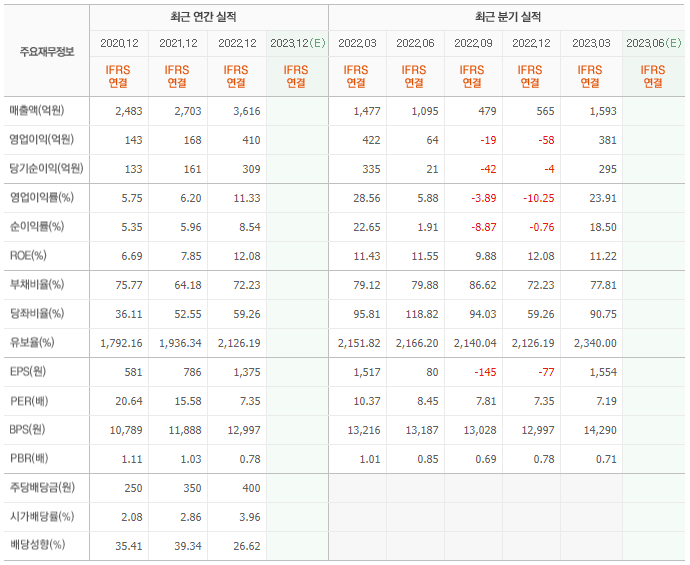Click payout ratio value '39.34'
The image size is (690, 565).
point(187,547)
